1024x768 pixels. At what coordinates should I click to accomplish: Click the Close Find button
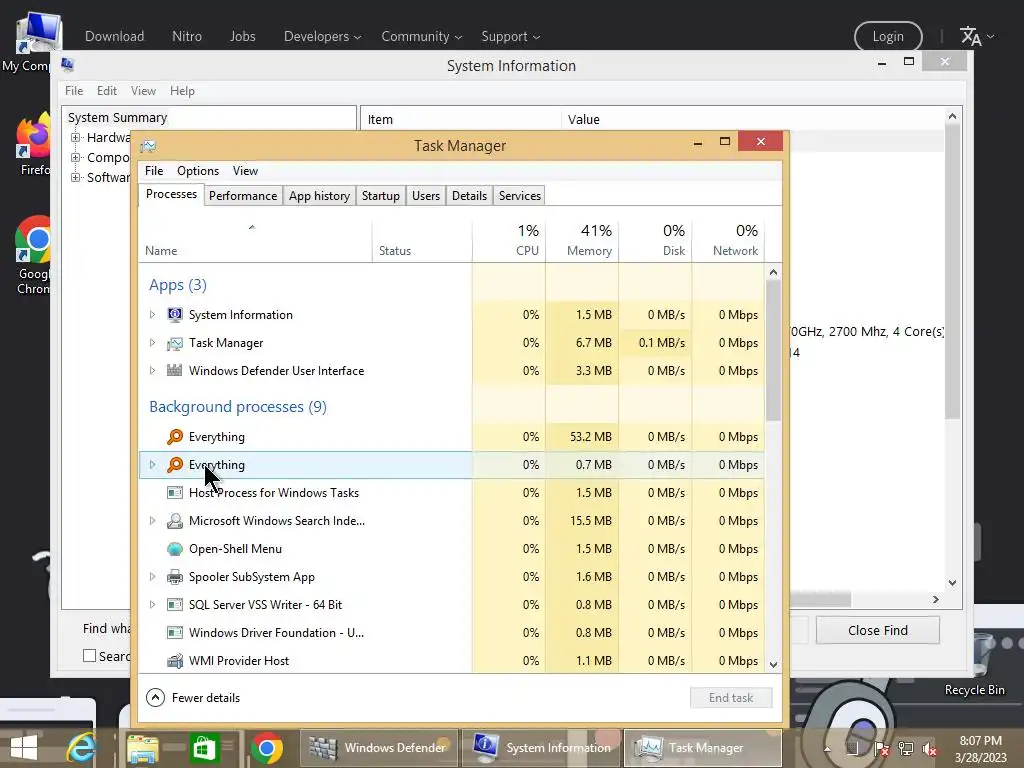(x=878, y=630)
